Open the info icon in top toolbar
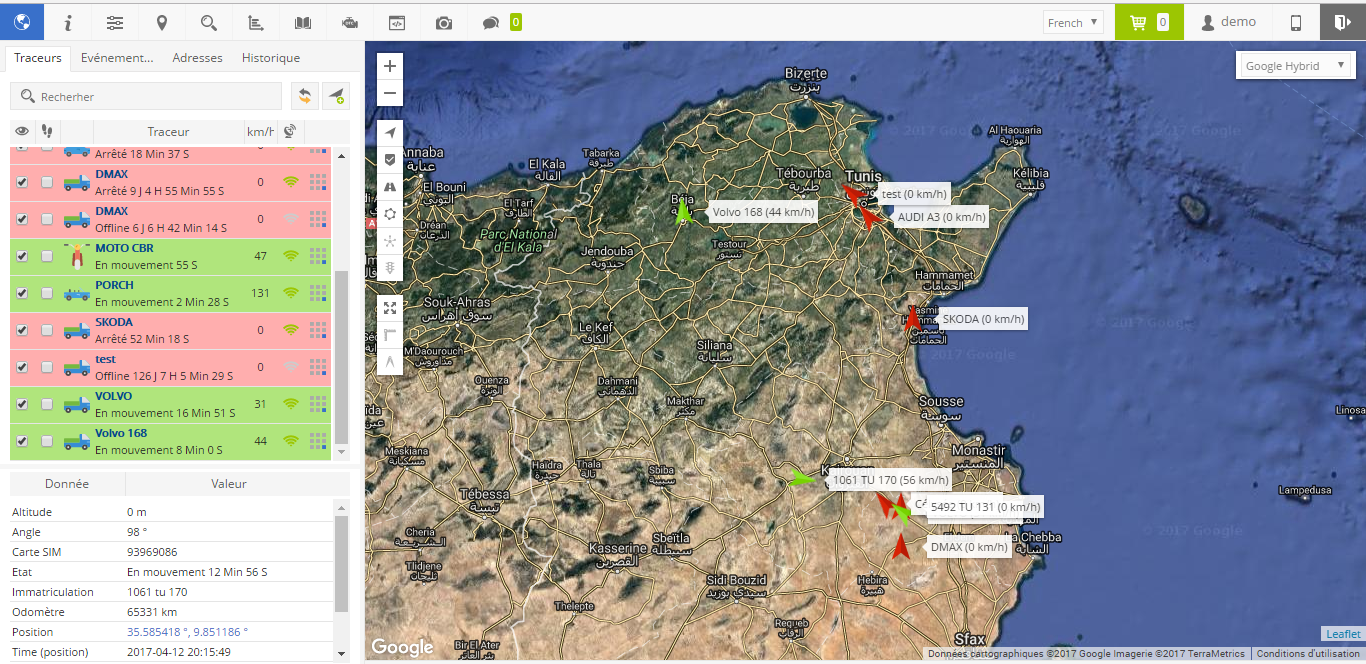 point(68,22)
